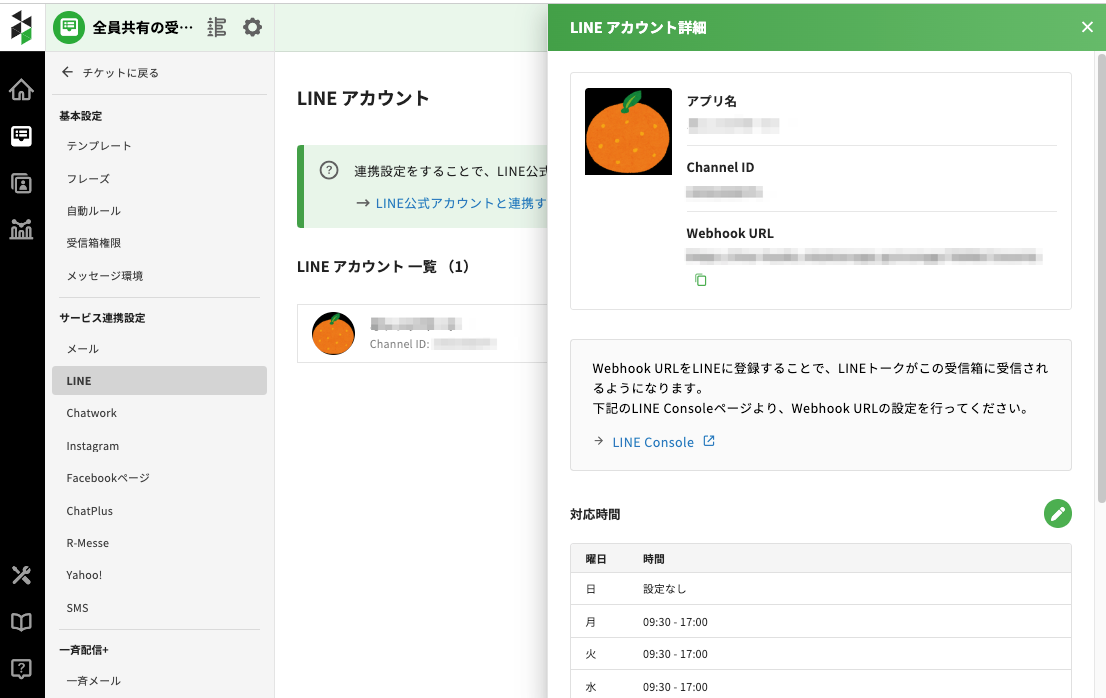Click LINE アカウント 一覧 (1) heading

(383, 267)
